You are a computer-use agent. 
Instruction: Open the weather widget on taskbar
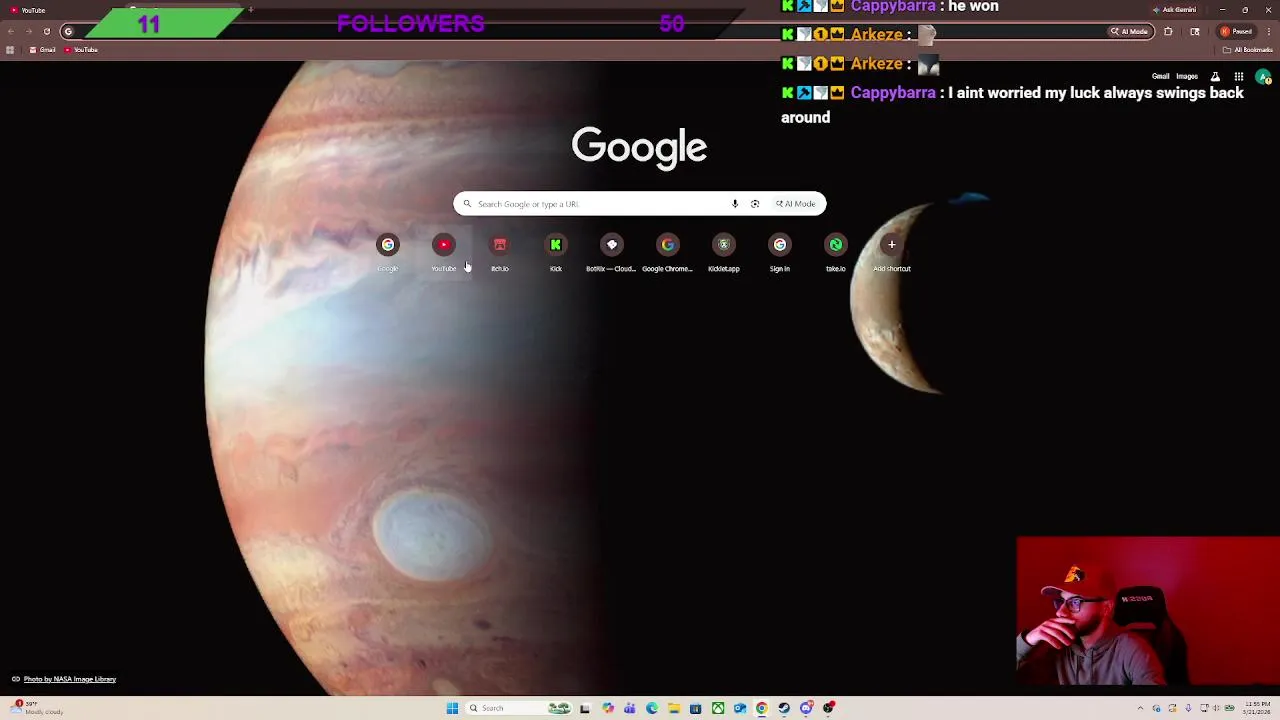pos(35,708)
